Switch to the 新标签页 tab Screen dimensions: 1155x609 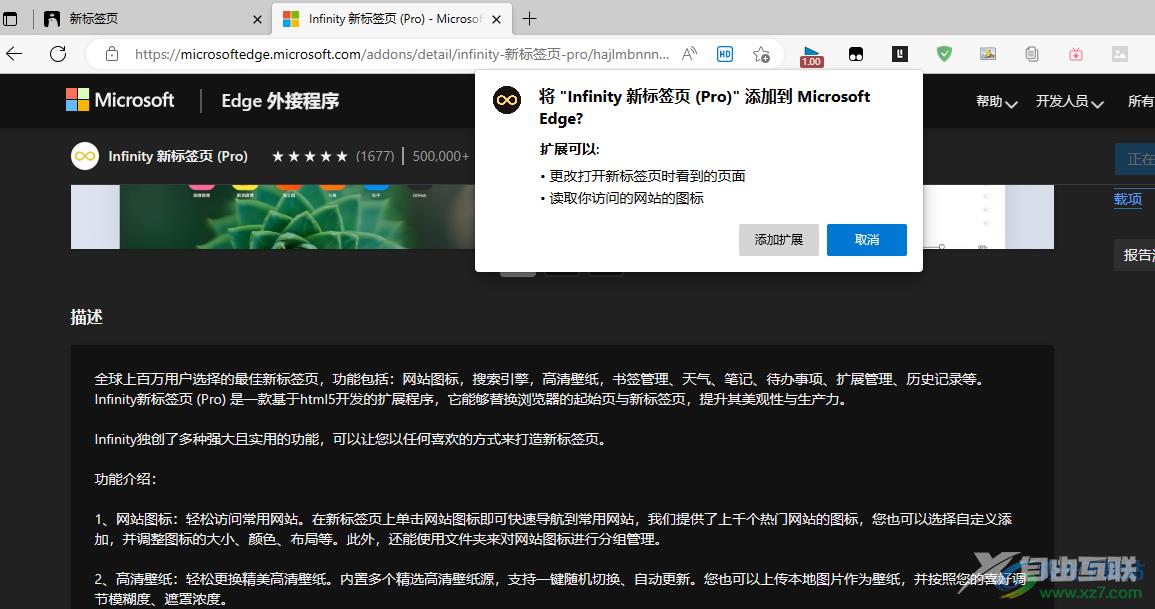pyautogui.click(x=153, y=19)
